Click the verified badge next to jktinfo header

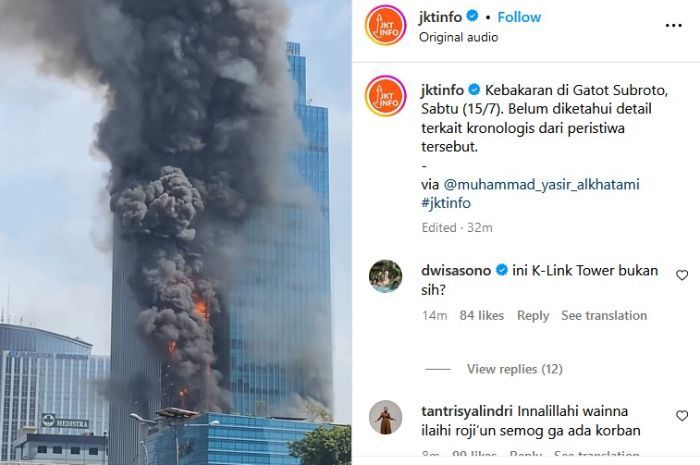click(472, 17)
